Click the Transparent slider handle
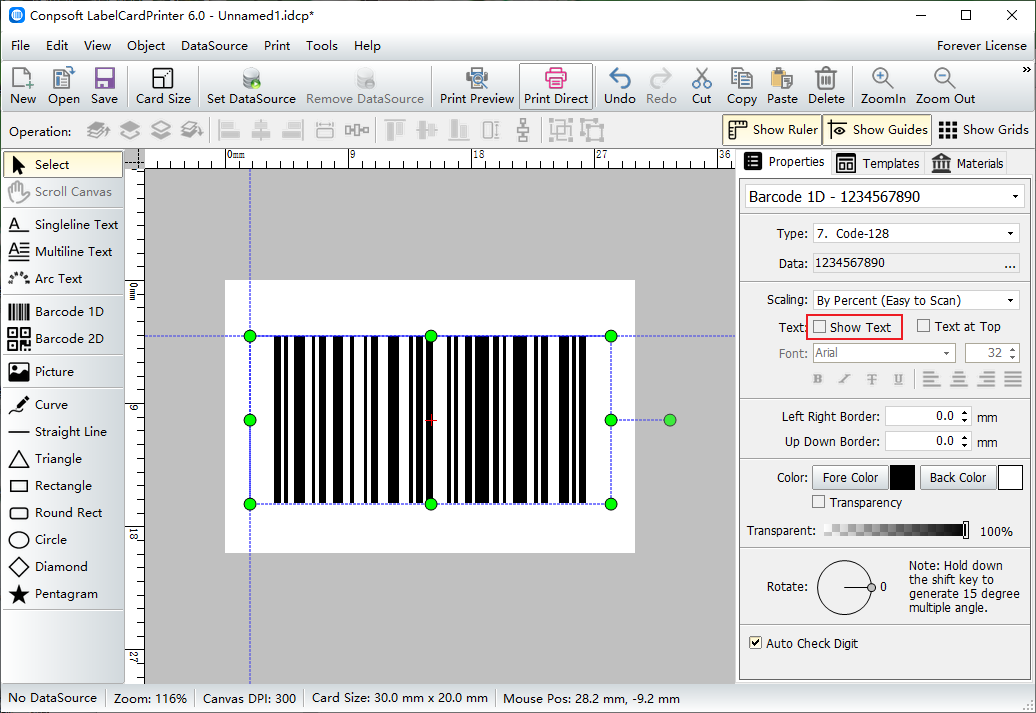The image size is (1036, 713). pyautogui.click(x=965, y=530)
